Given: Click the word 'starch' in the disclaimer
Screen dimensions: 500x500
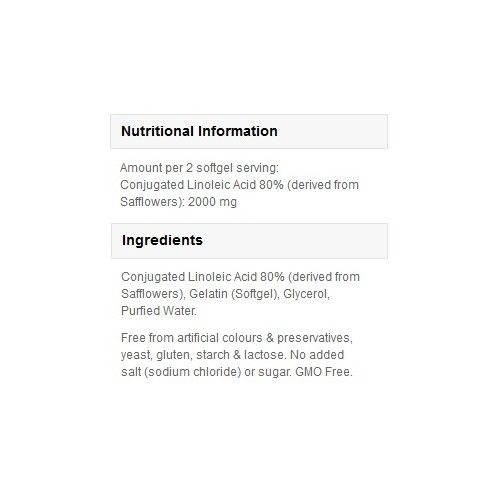Looking at the screenshot, I should (x=213, y=355).
